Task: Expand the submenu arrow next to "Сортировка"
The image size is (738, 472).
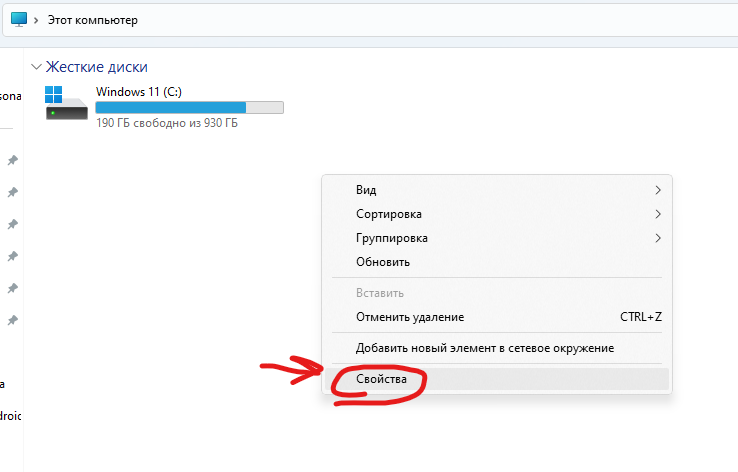Action: click(x=658, y=214)
